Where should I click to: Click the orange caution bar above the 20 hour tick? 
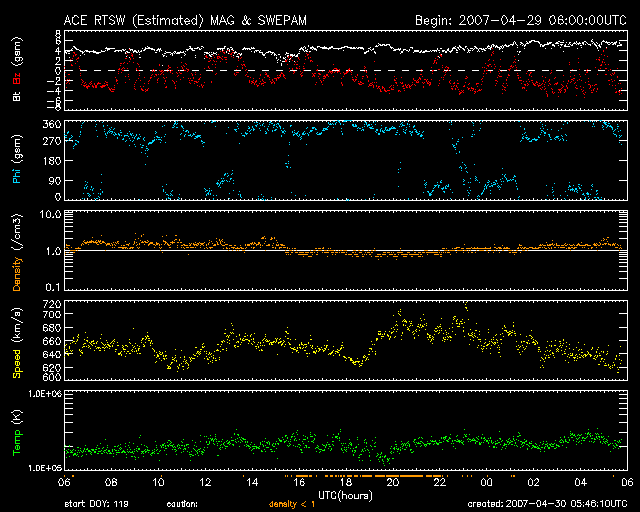(x=394, y=474)
